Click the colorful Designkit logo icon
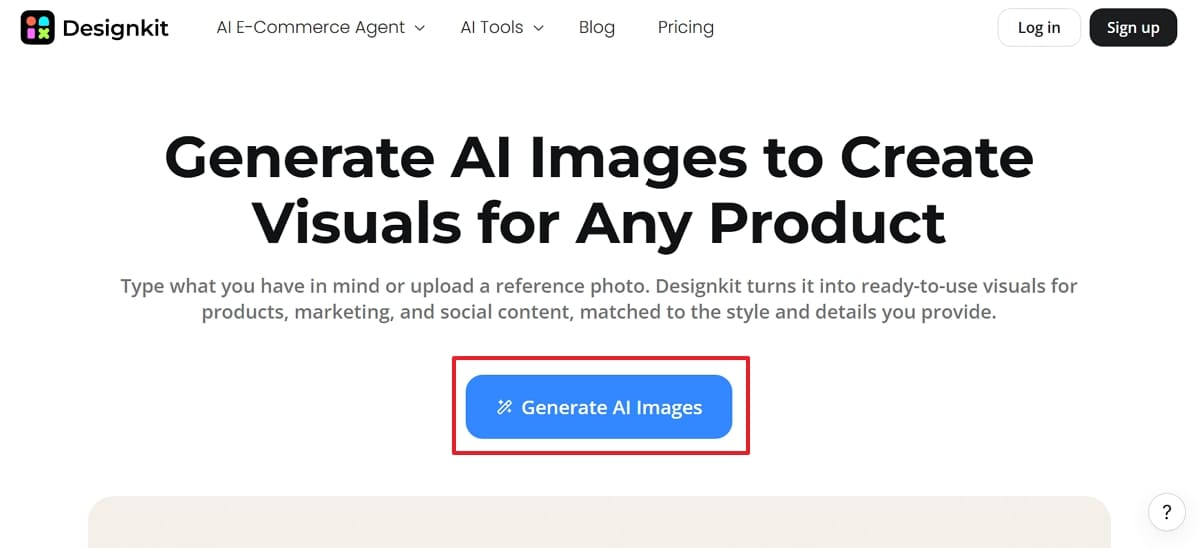The height and width of the screenshot is (548, 1200). pyautogui.click(x=38, y=28)
